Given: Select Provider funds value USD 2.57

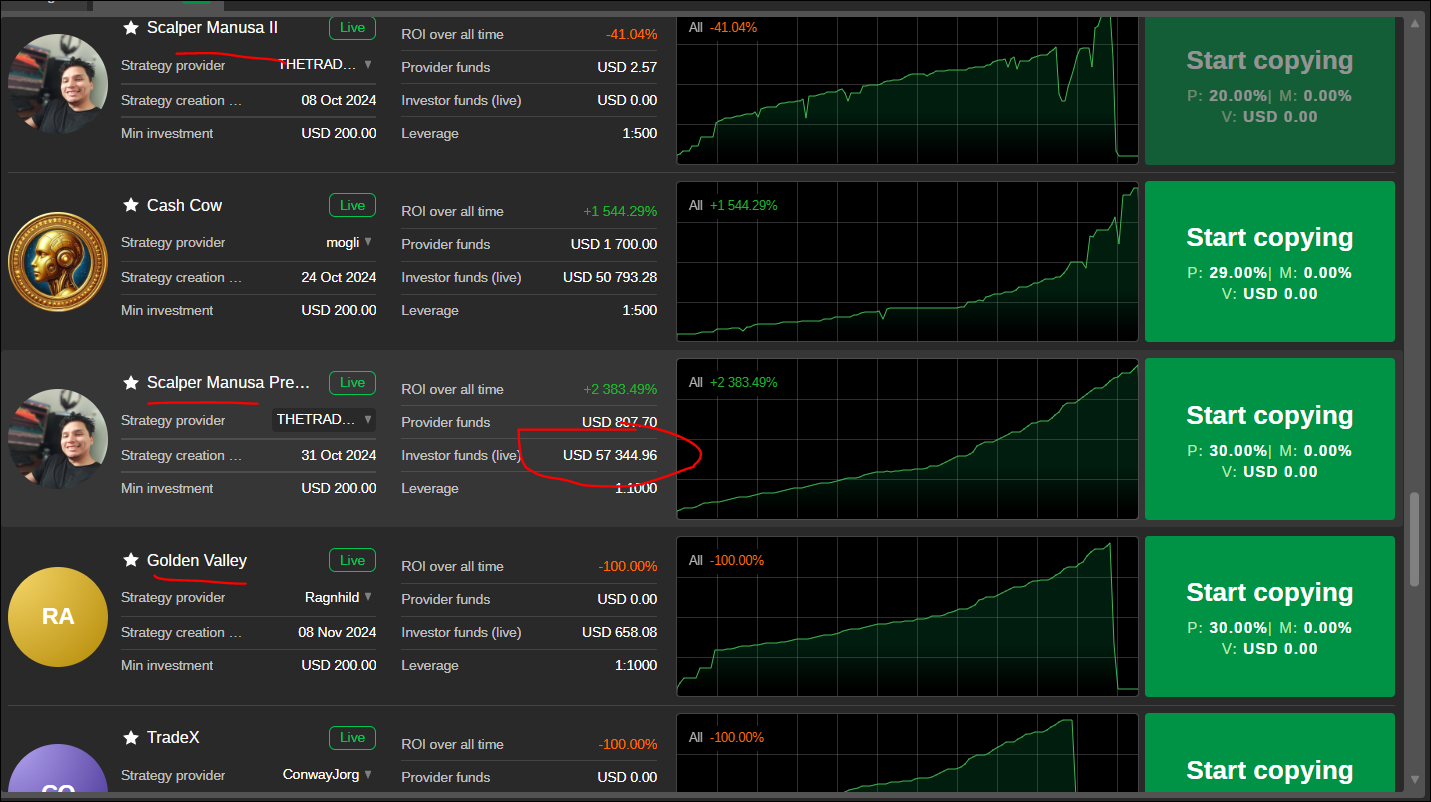Looking at the screenshot, I should click(x=627, y=67).
